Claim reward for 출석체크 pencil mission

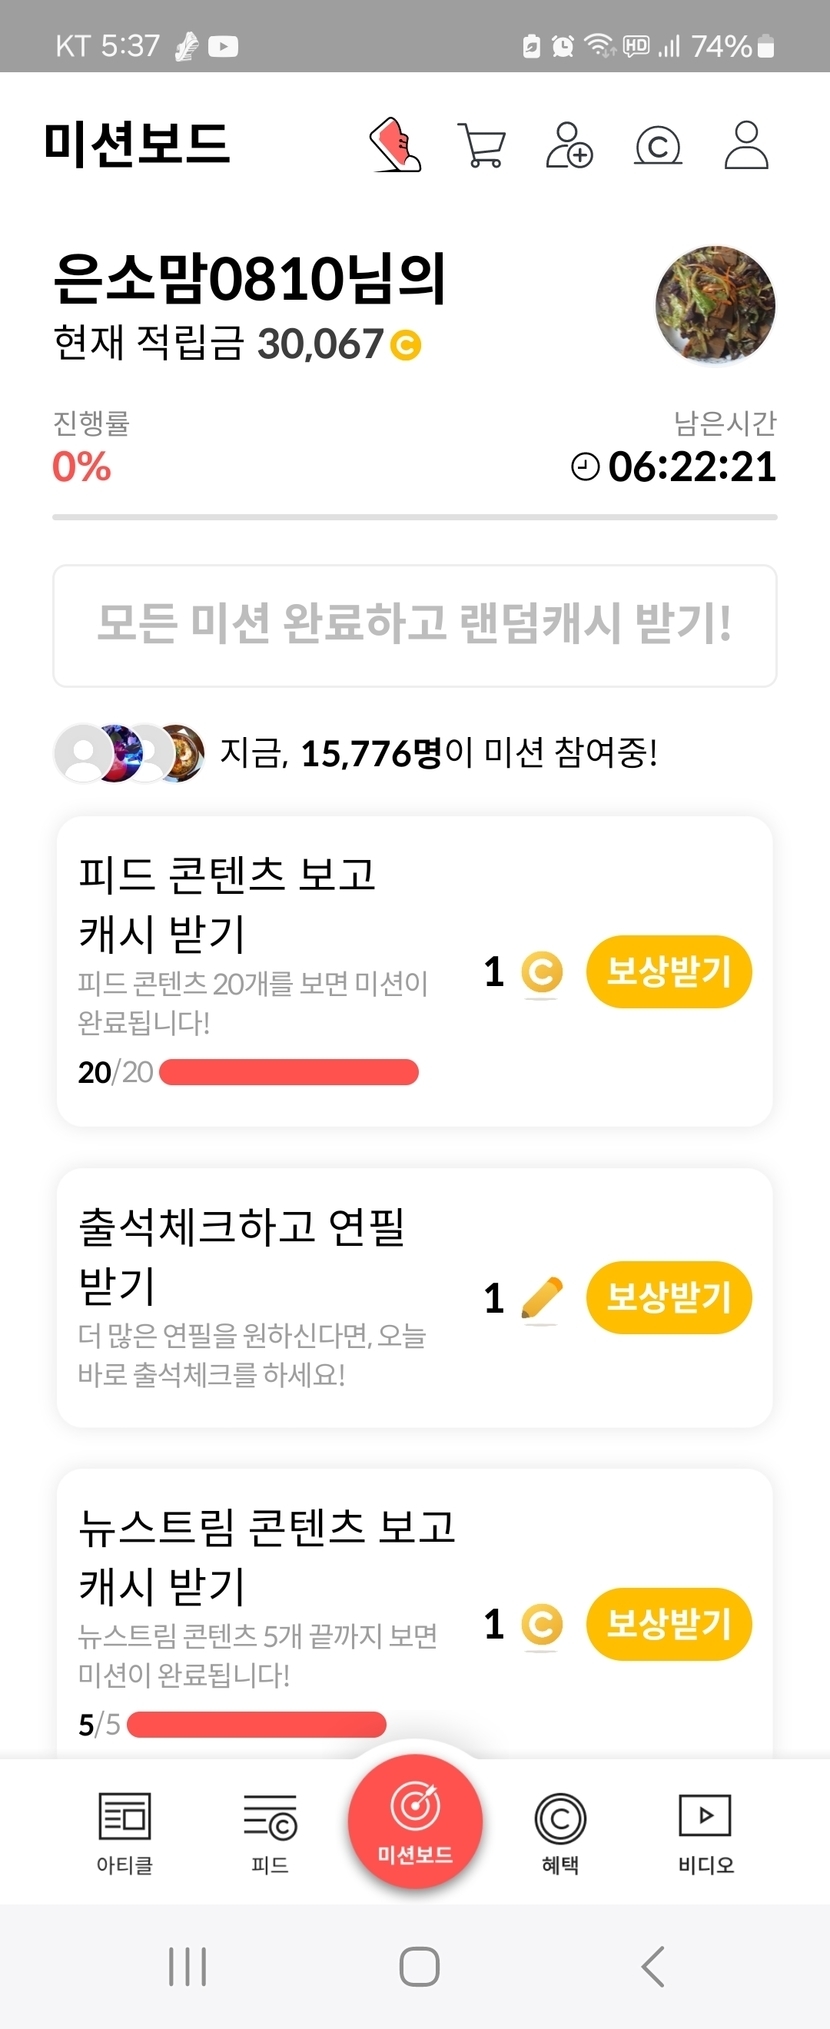coord(668,1298)
